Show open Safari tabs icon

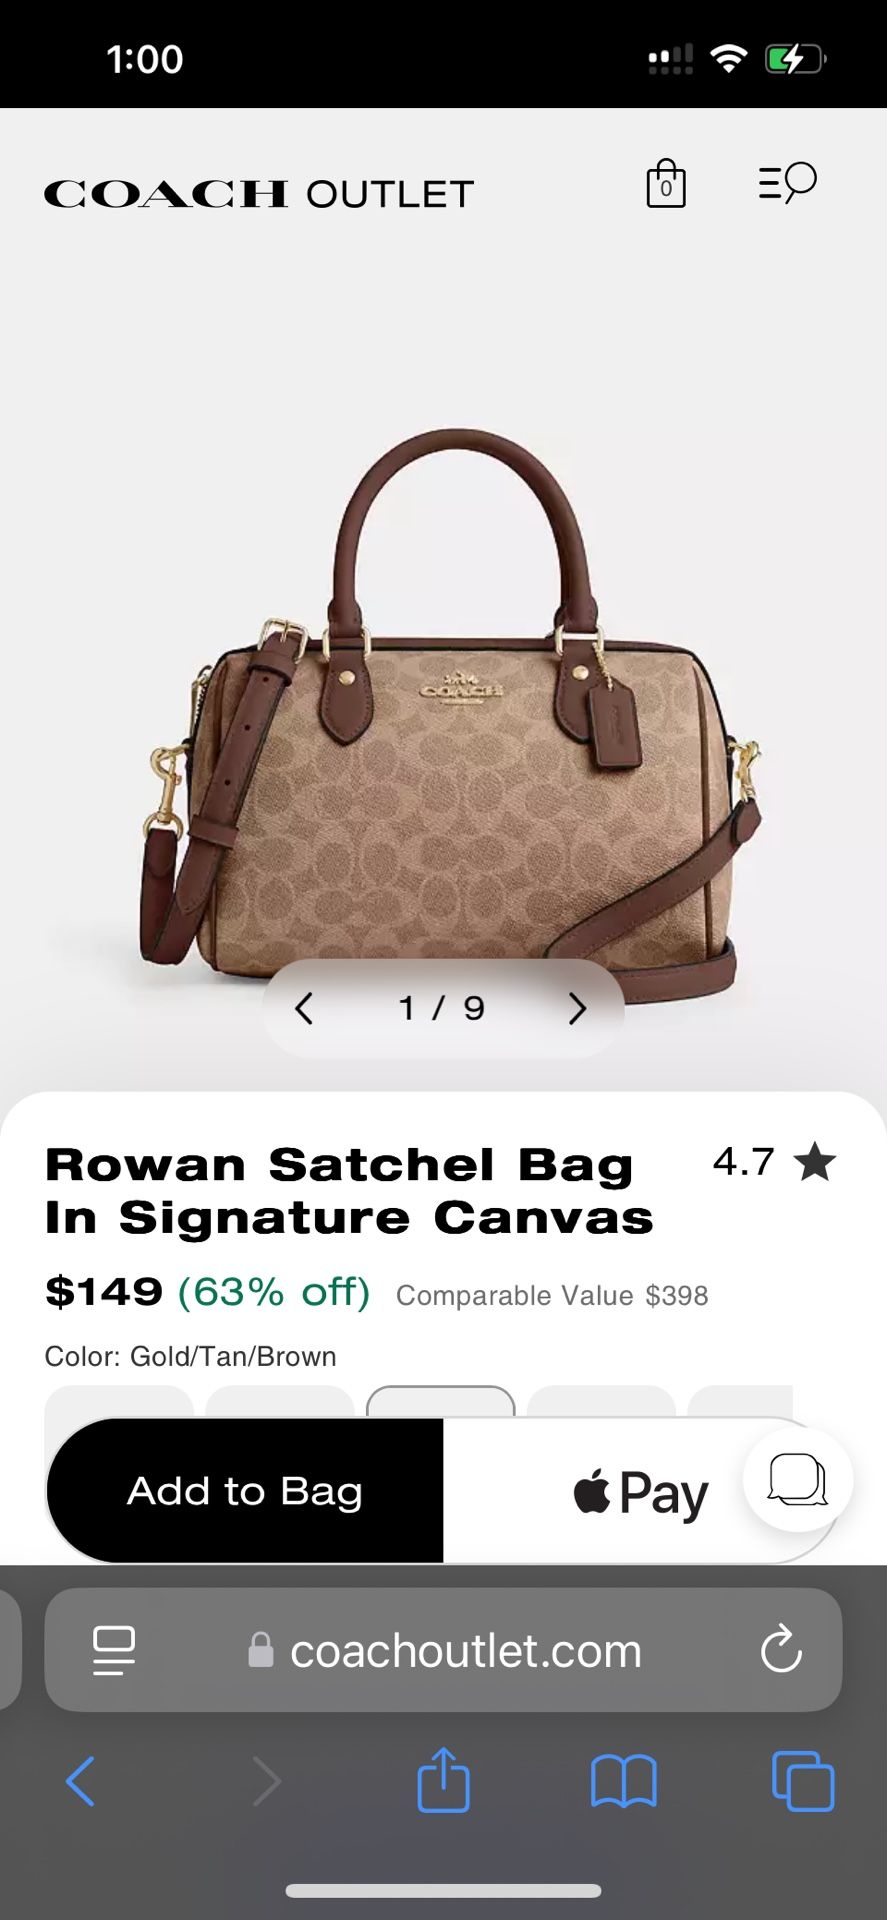coord(803,1781)
